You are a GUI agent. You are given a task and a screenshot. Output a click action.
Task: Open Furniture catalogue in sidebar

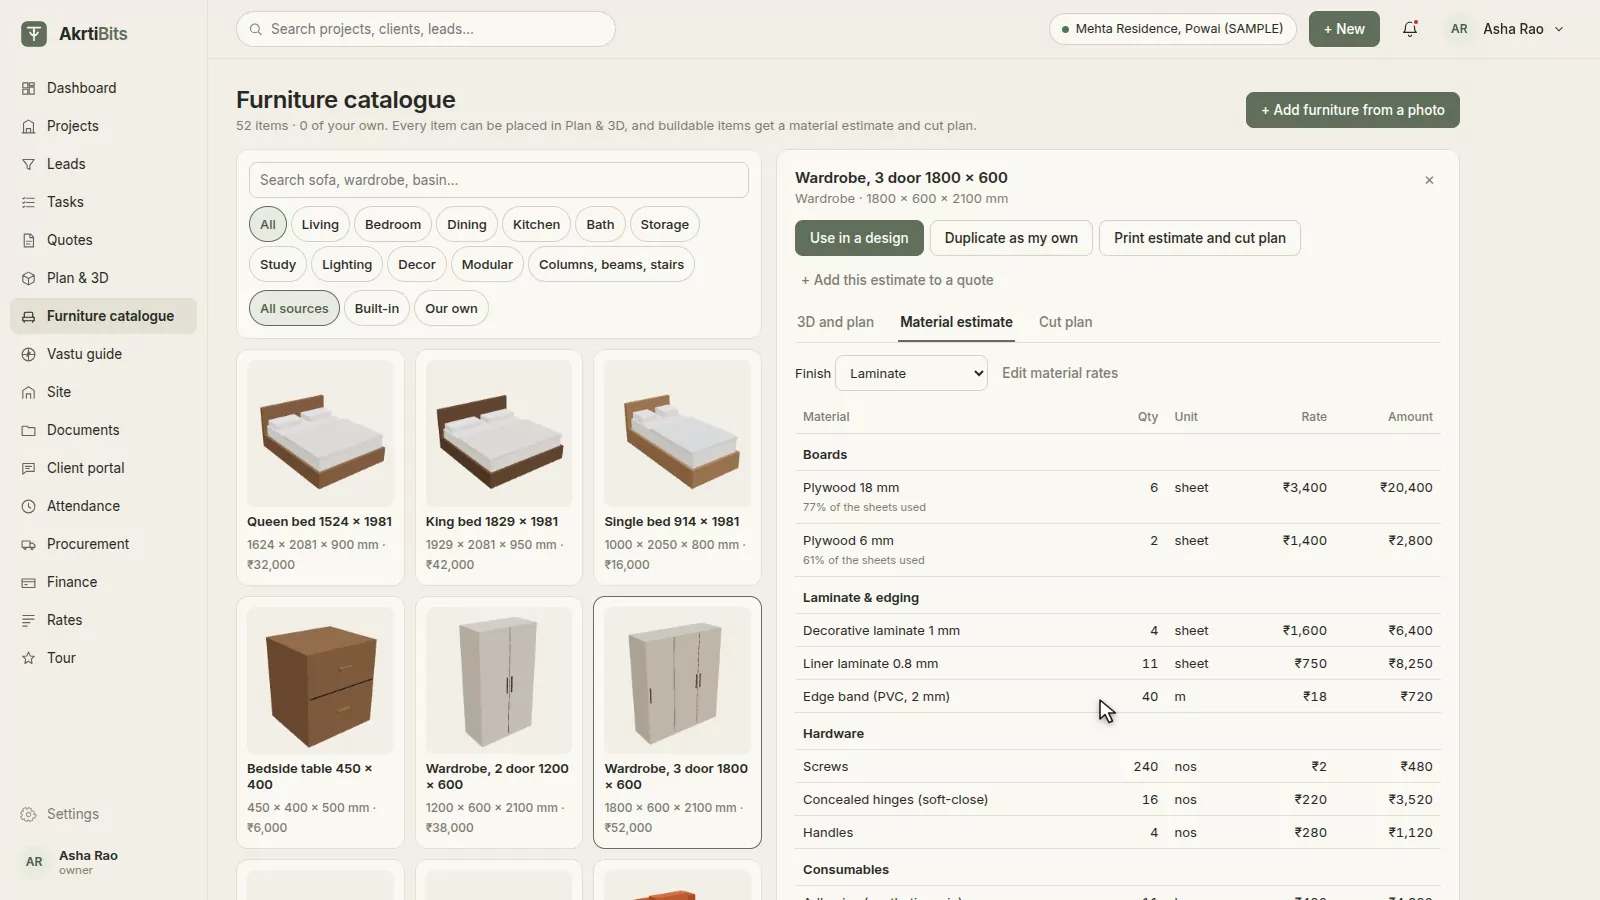point(103,316)
